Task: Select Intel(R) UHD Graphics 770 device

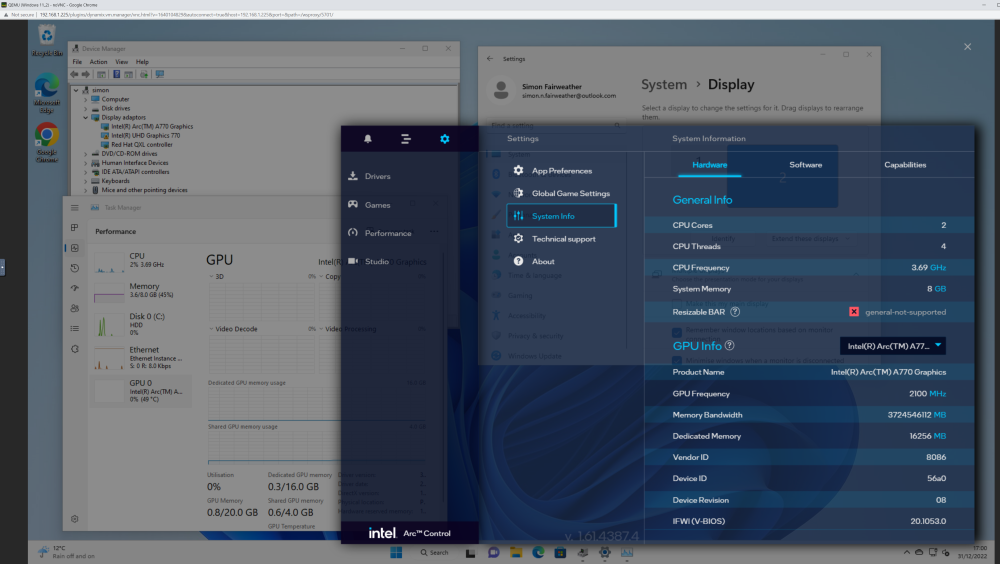Action: [x=145, y=135]
